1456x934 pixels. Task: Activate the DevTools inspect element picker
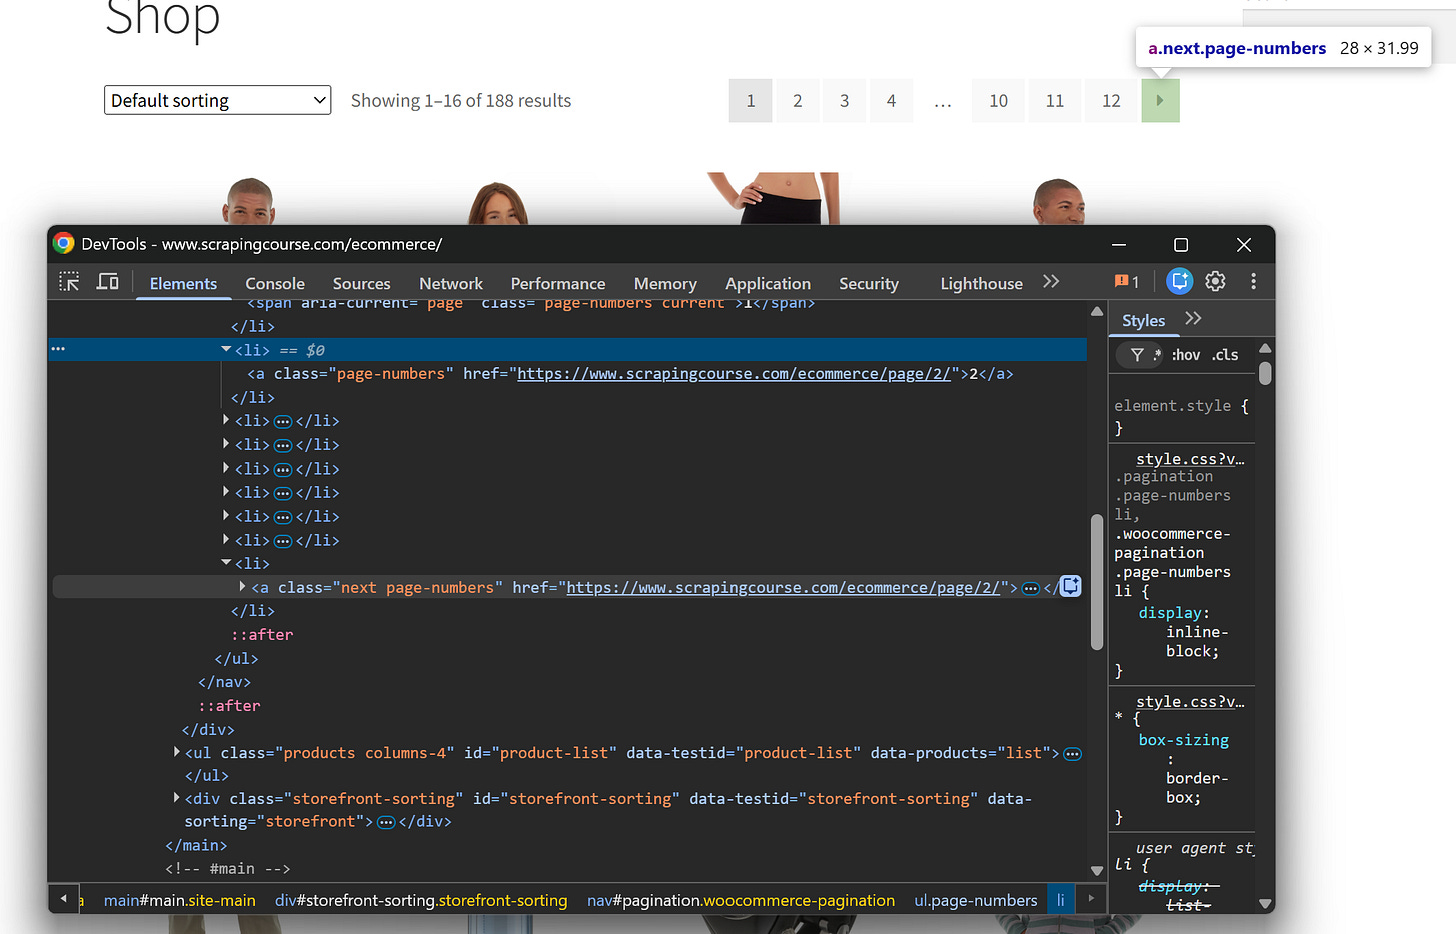pos(69,282)
